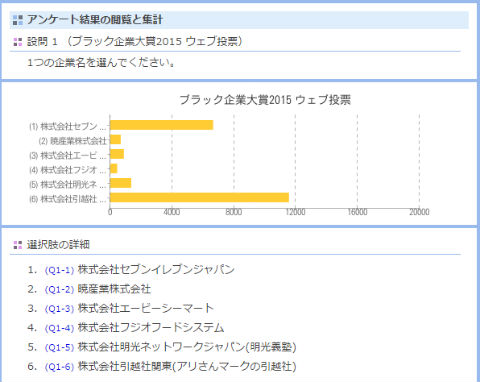Open the (Q1-4) link

tap(59, 328)
